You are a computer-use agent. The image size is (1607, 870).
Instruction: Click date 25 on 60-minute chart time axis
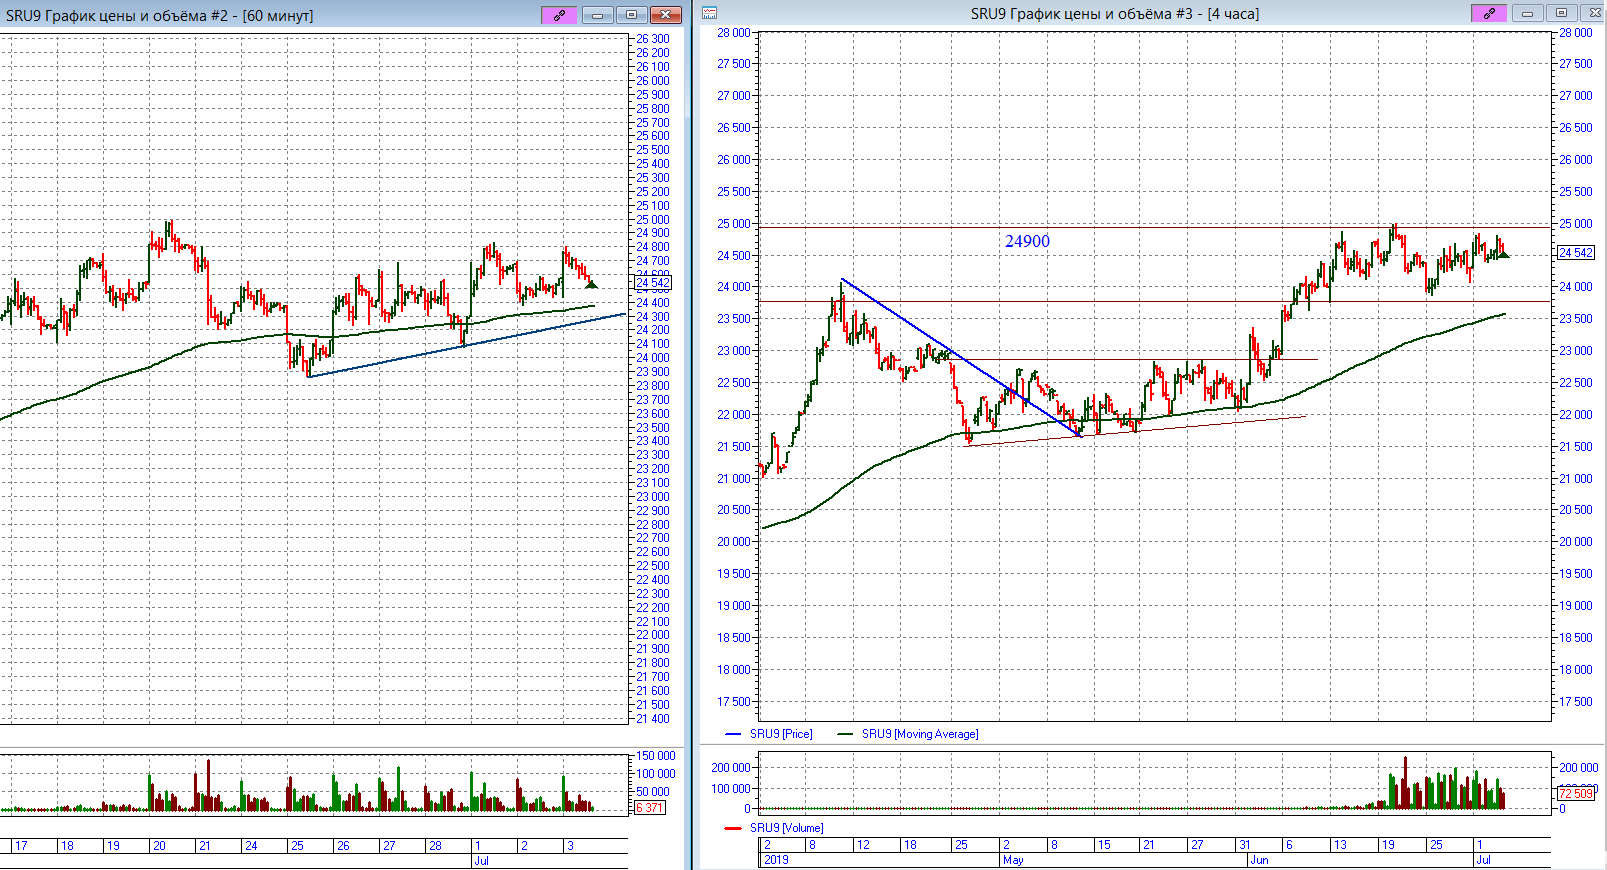point(297,846)
